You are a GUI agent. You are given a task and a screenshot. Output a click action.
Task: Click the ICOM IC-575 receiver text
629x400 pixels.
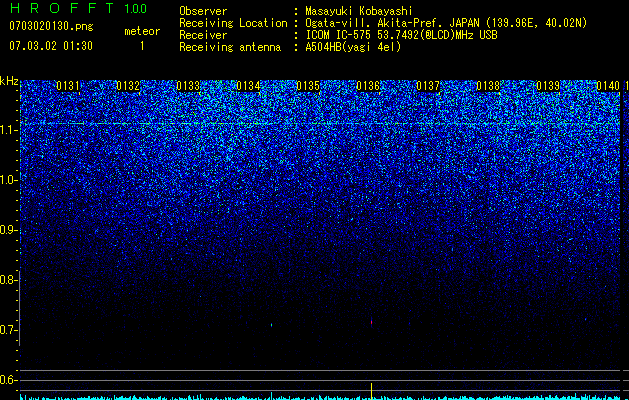(401, 35)
